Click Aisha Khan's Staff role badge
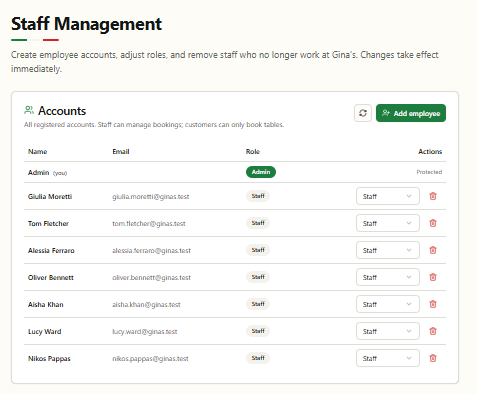The width and height of the screenshot is (477, 394). (x=258, y=304)
